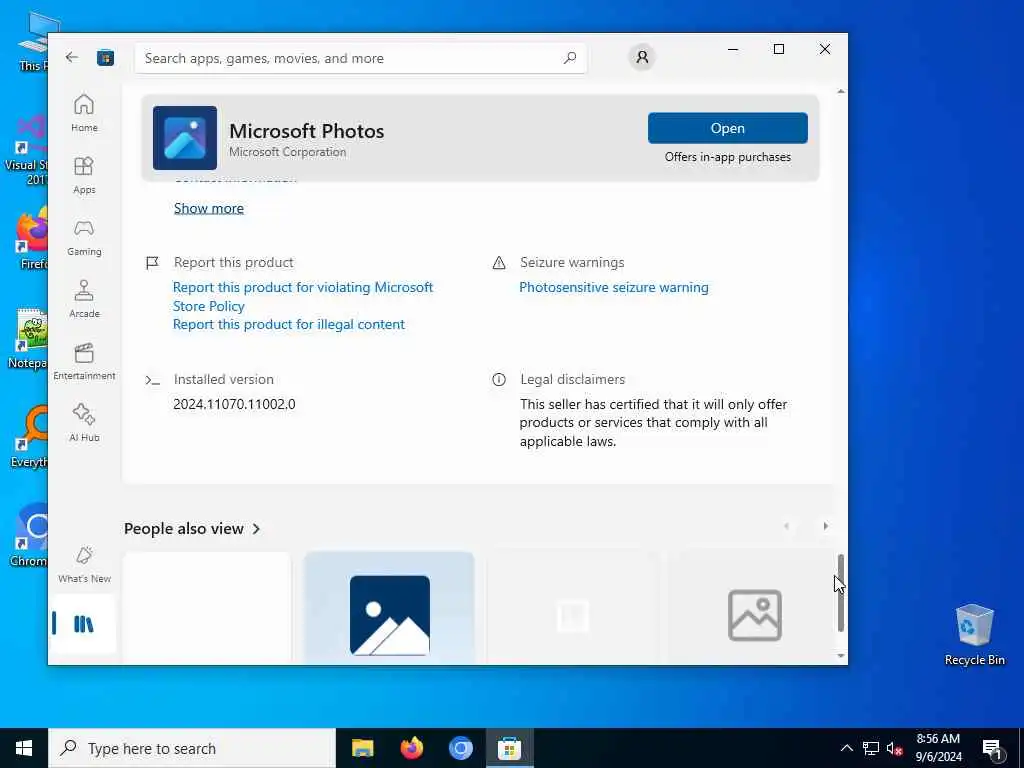The image size is (1024, 768).
Task: Open Photosensitive seizure warning link
Action: (x=614, y=287)
